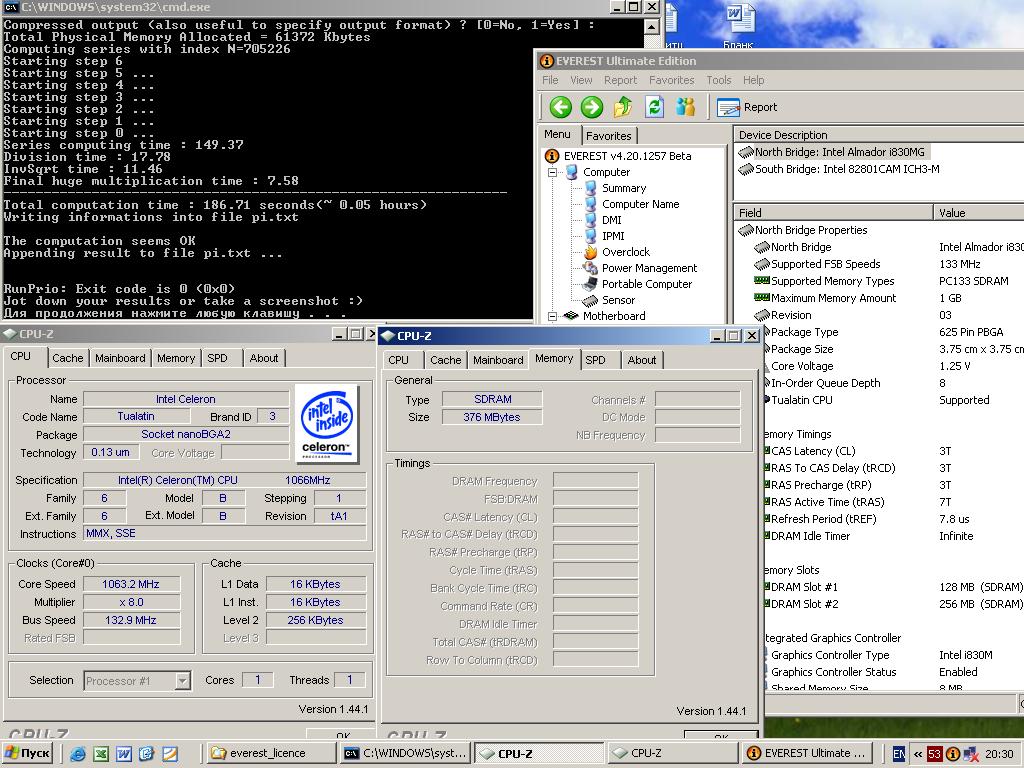Switch to everest_licence taskbar button
The image size is (1024, 768).
pos(271,754)
